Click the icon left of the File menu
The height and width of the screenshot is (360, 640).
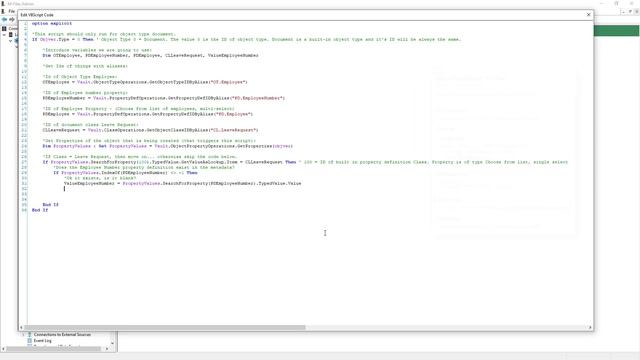point(3,11)
